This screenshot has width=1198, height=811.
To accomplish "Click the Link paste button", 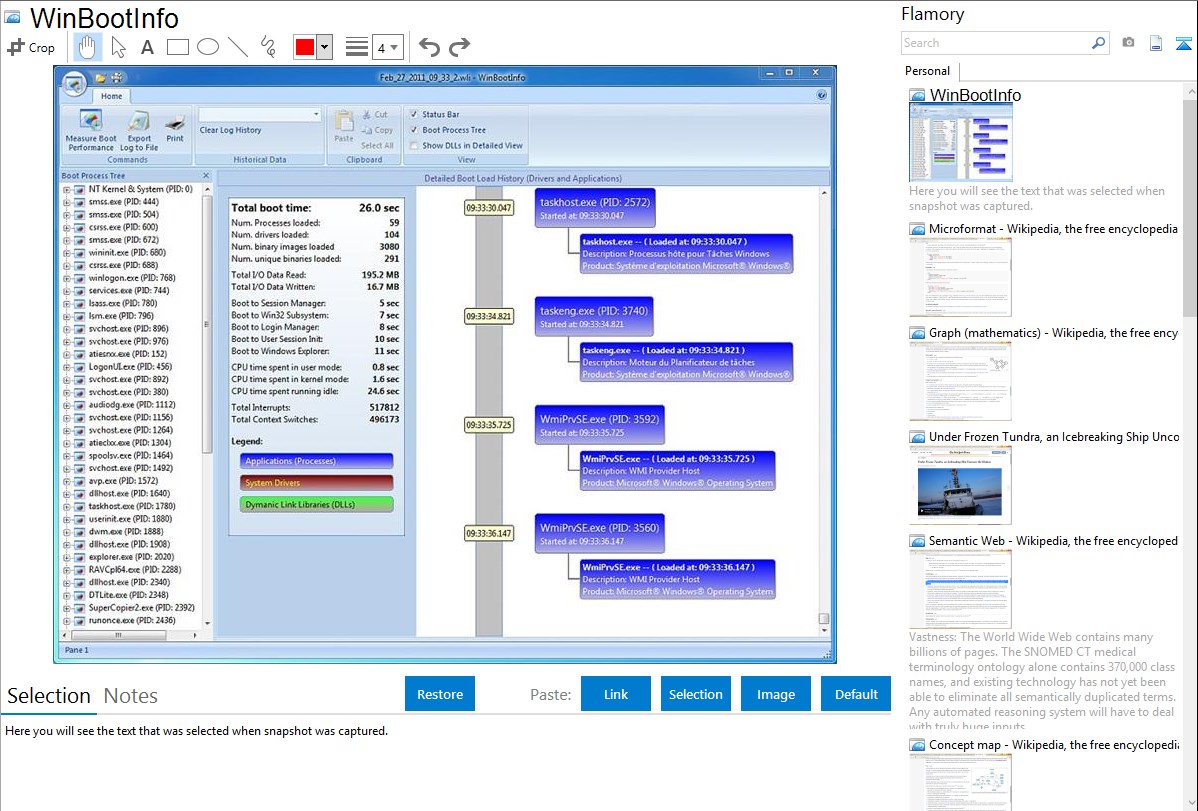I will click(x=616, y=694).
